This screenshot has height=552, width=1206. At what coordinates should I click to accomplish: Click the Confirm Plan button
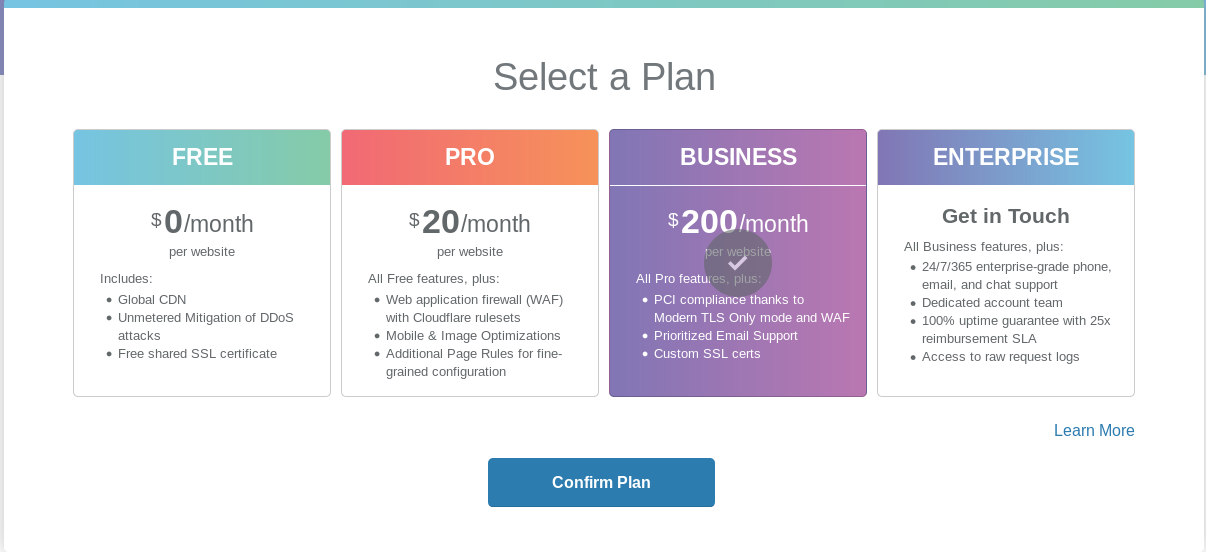[x=601, y=483]
